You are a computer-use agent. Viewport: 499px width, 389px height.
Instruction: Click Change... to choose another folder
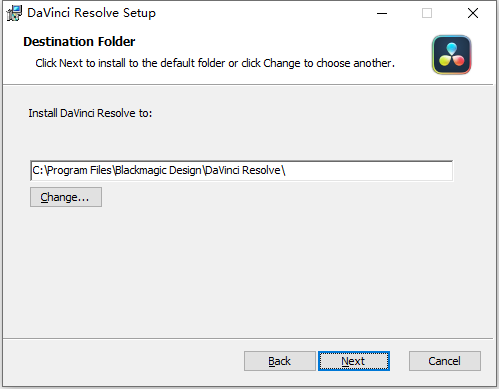(66, 197)
